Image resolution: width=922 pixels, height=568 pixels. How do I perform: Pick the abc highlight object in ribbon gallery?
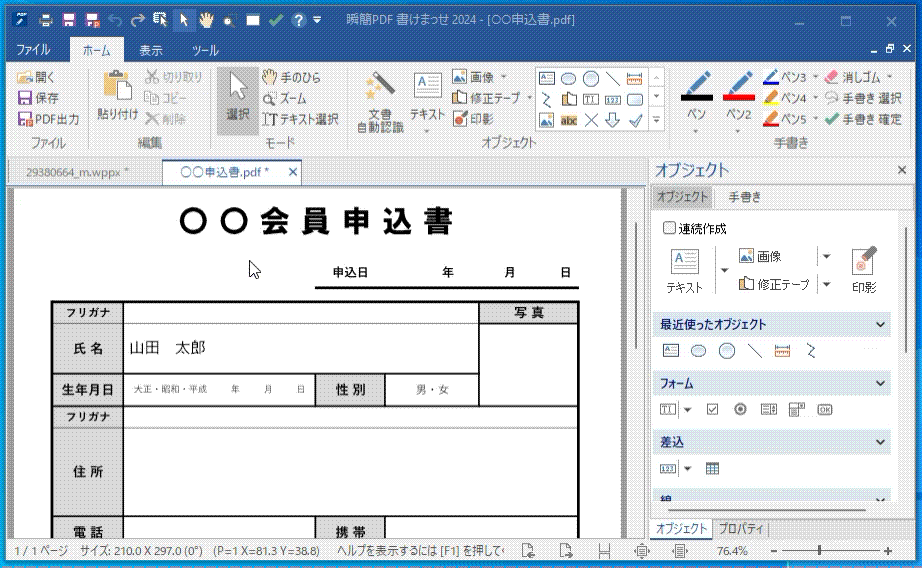569,121
